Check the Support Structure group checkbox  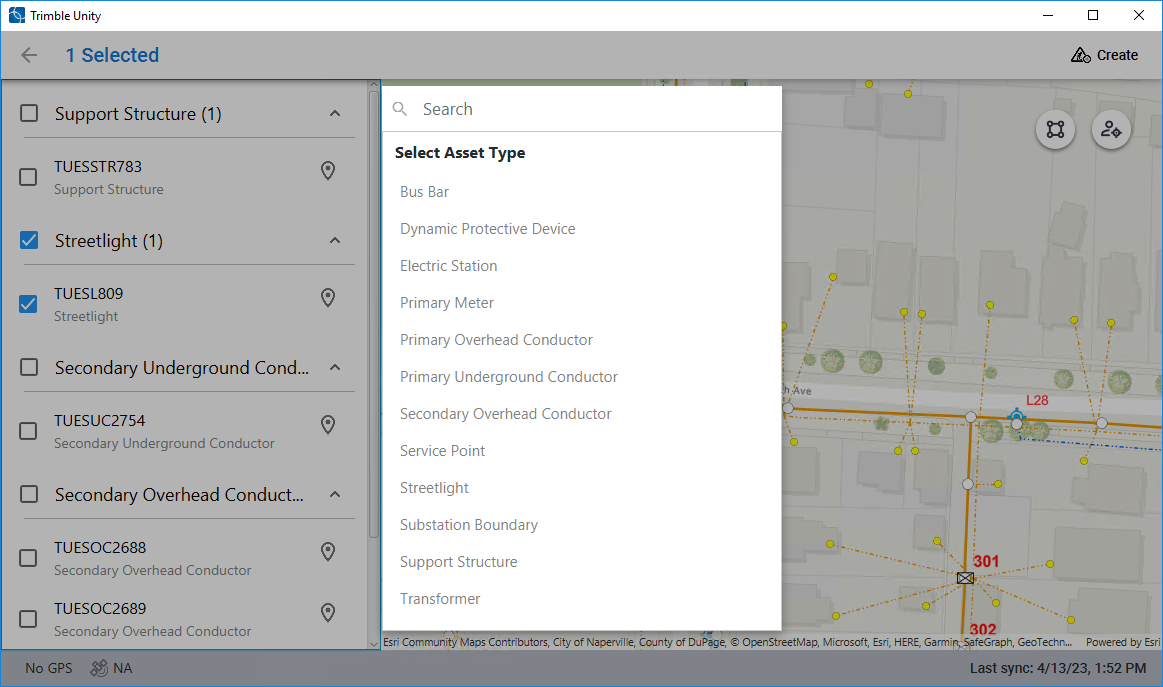[30, 114]
